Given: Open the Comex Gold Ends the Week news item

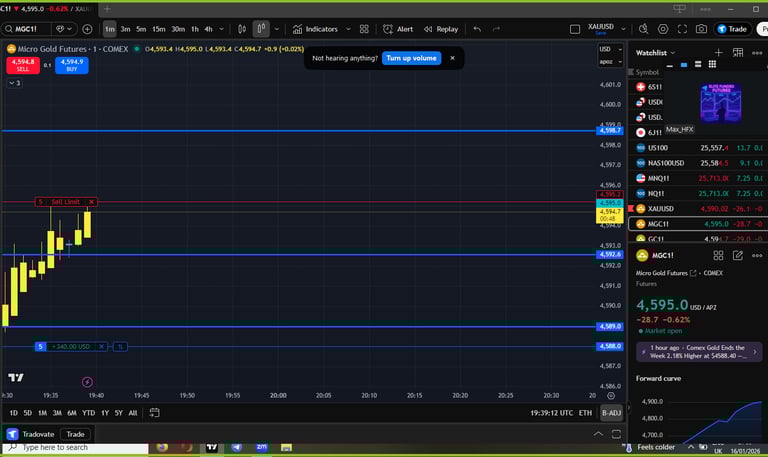Looking at the screenshot, I should [x=699, y=352].
